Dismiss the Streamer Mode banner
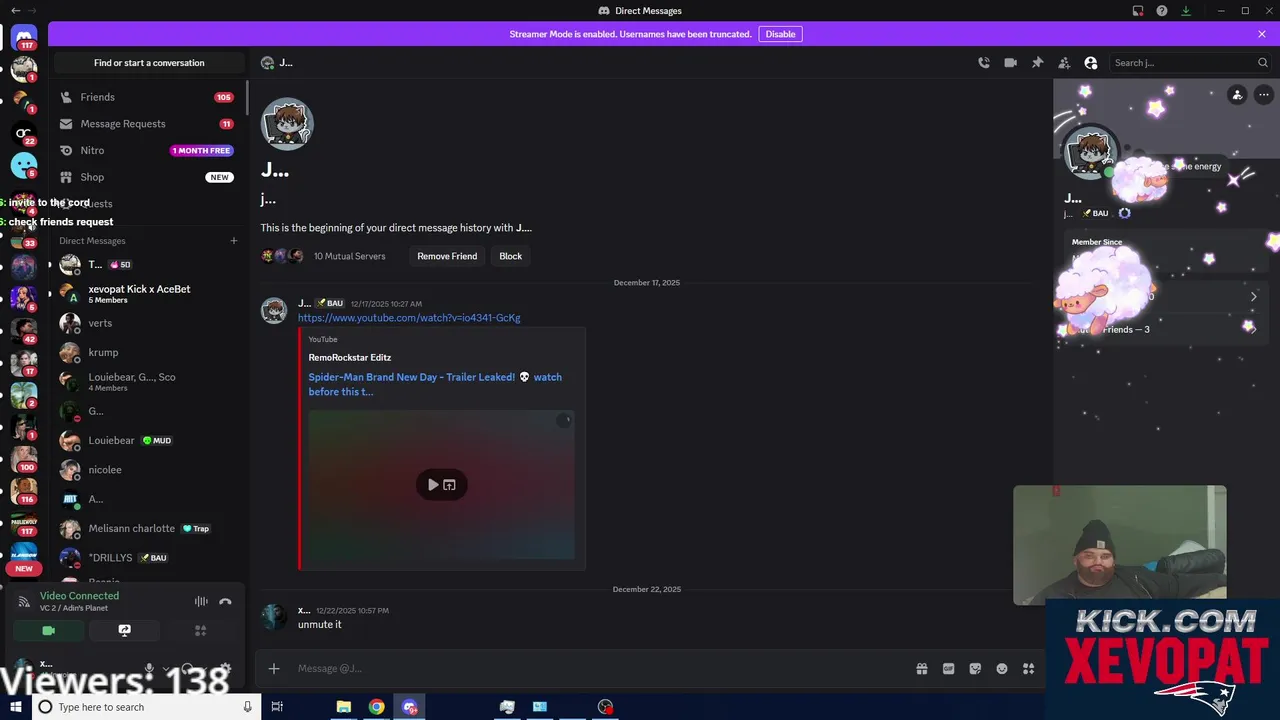This screenshot has height=720, width=1280. tap(1262, 34)
